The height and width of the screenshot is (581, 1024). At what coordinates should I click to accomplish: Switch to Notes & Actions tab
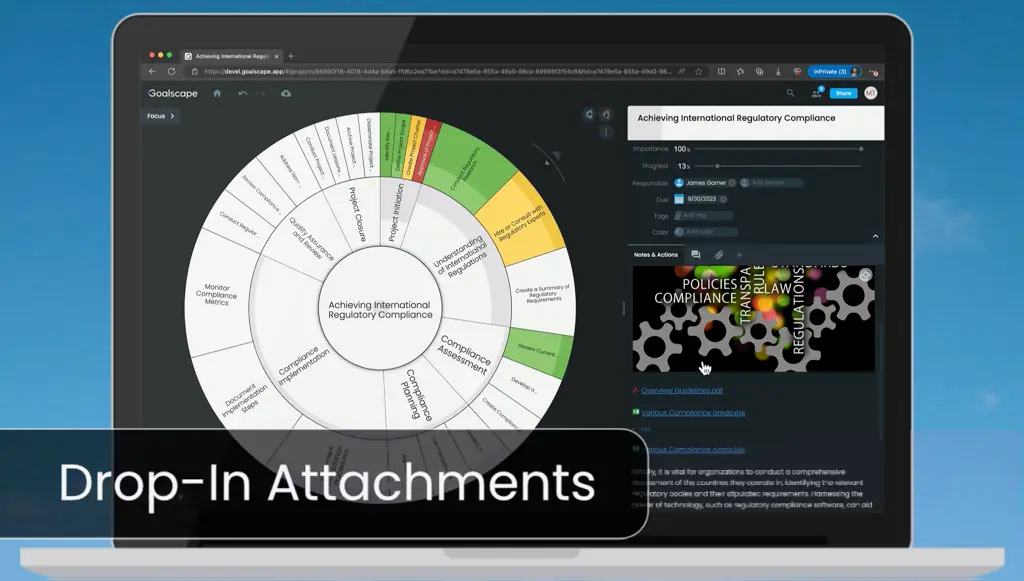coord(655,255)
